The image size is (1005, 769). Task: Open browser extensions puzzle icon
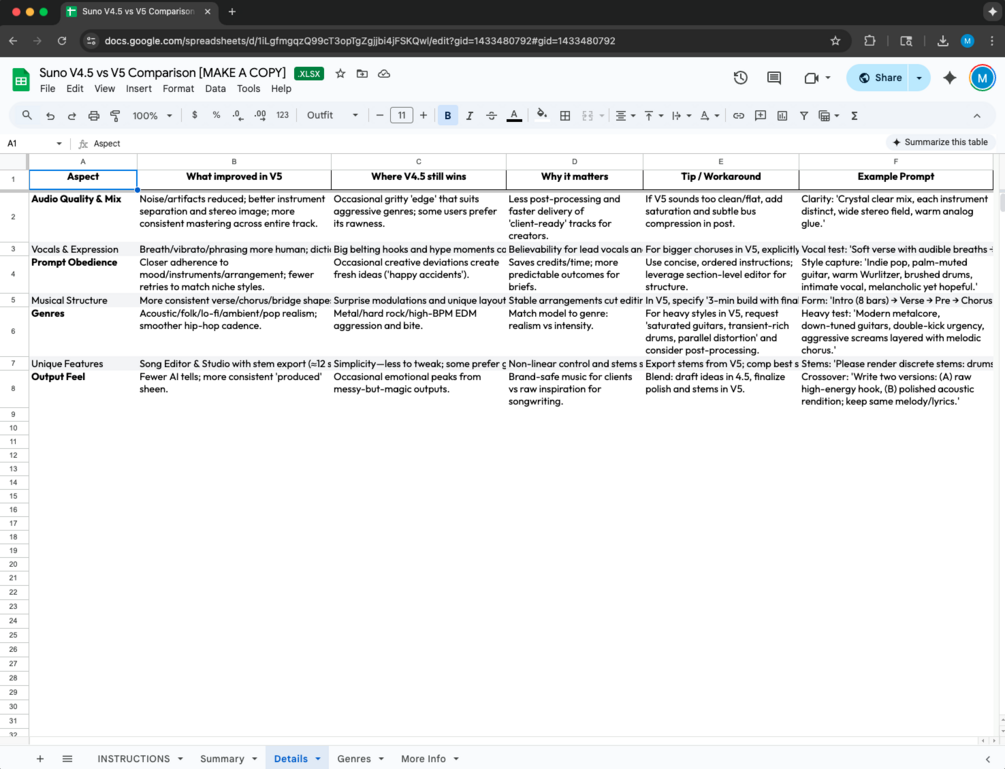click(x=869, y=41)
